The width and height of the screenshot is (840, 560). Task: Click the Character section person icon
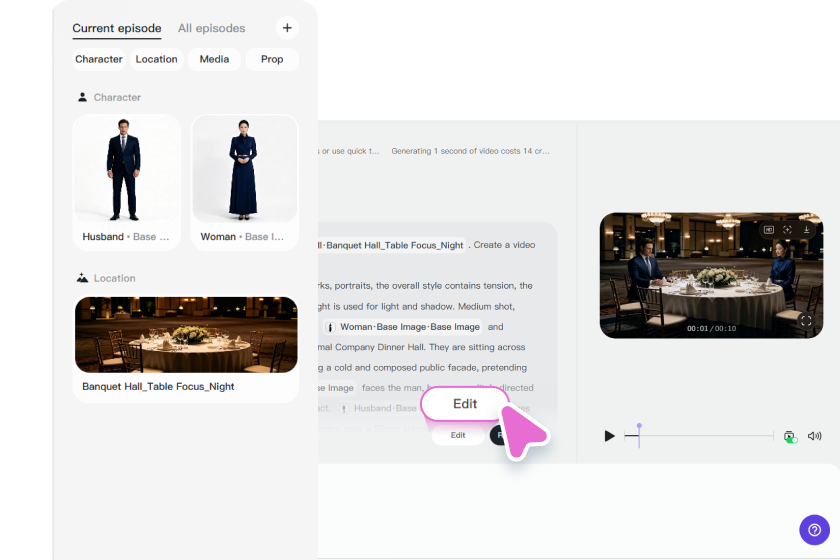tap(82, 97)
